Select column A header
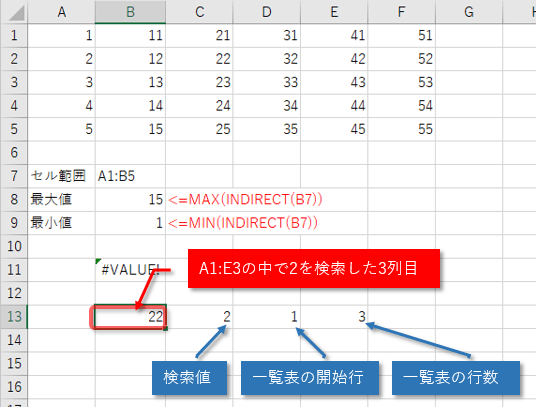The image size is (536, 407). coord(62,12)
